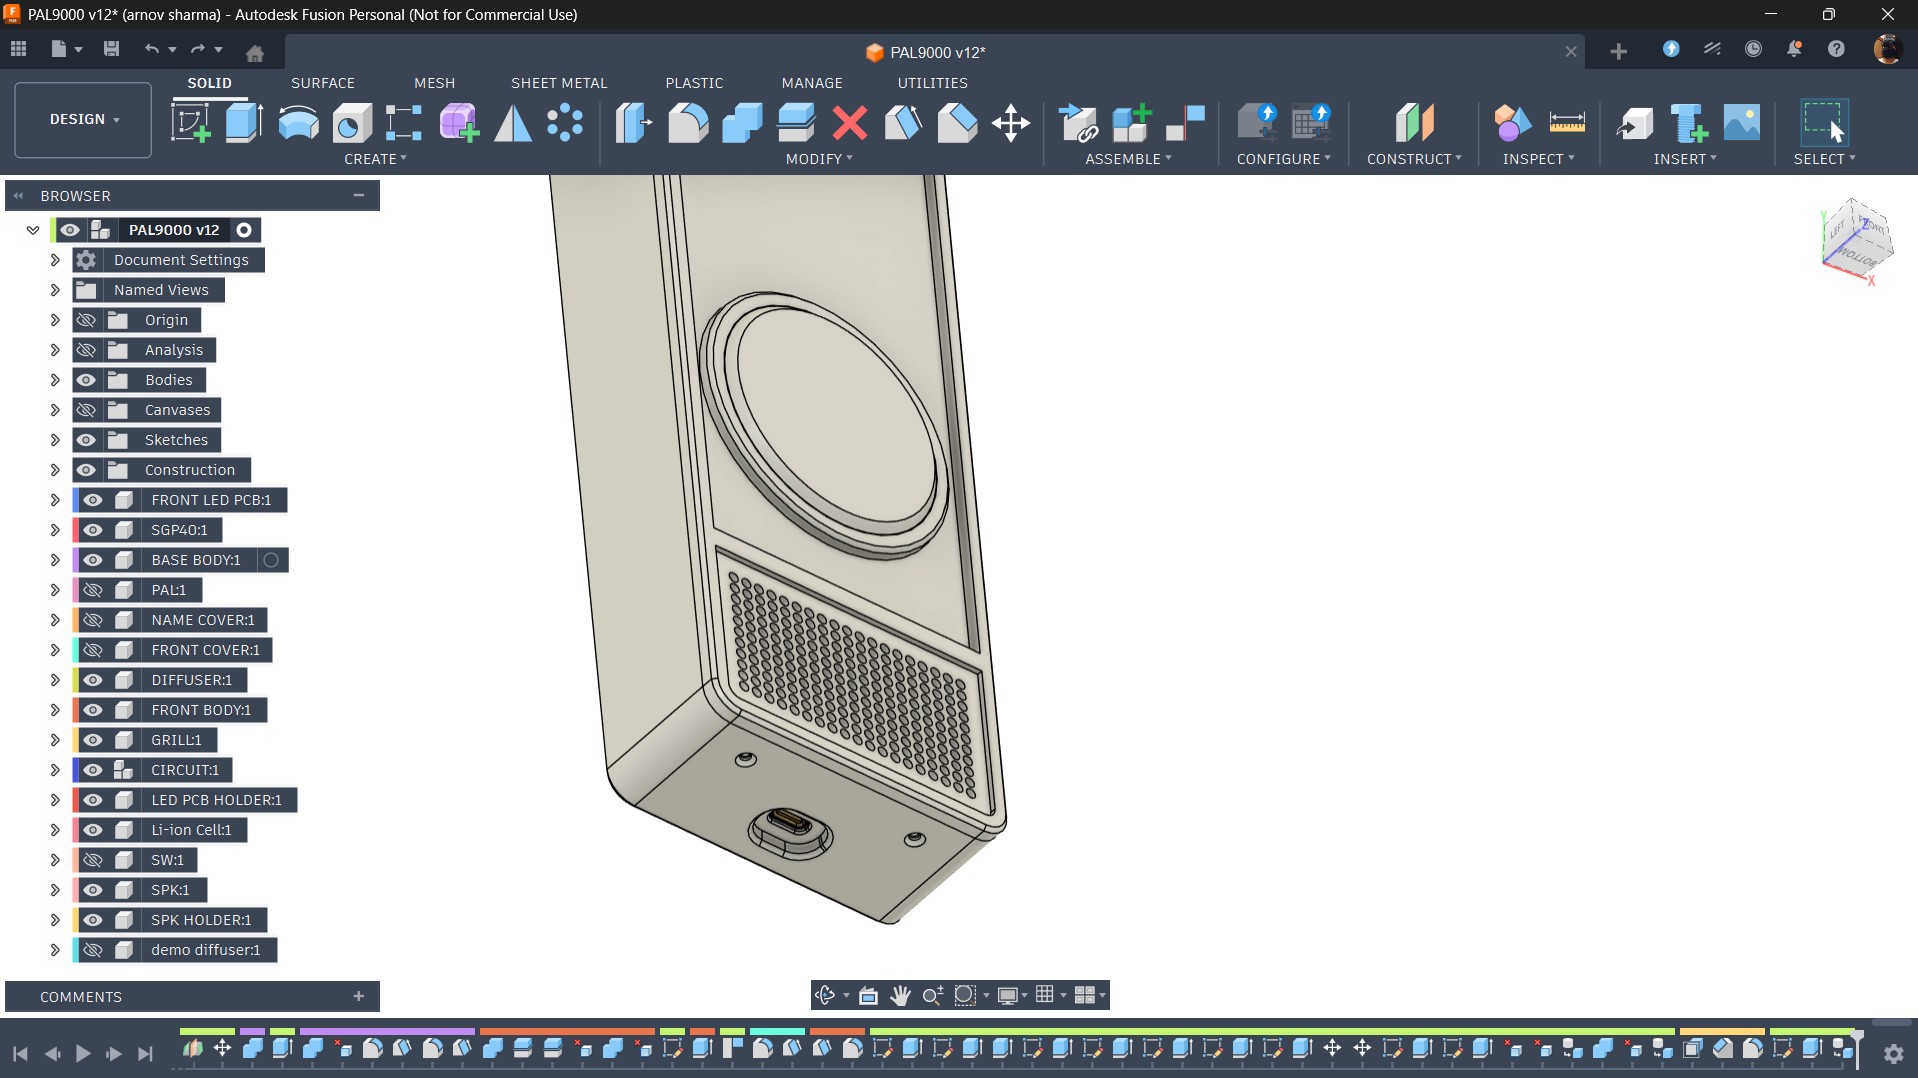Add a new comment with plus button

tap(358, 996)
